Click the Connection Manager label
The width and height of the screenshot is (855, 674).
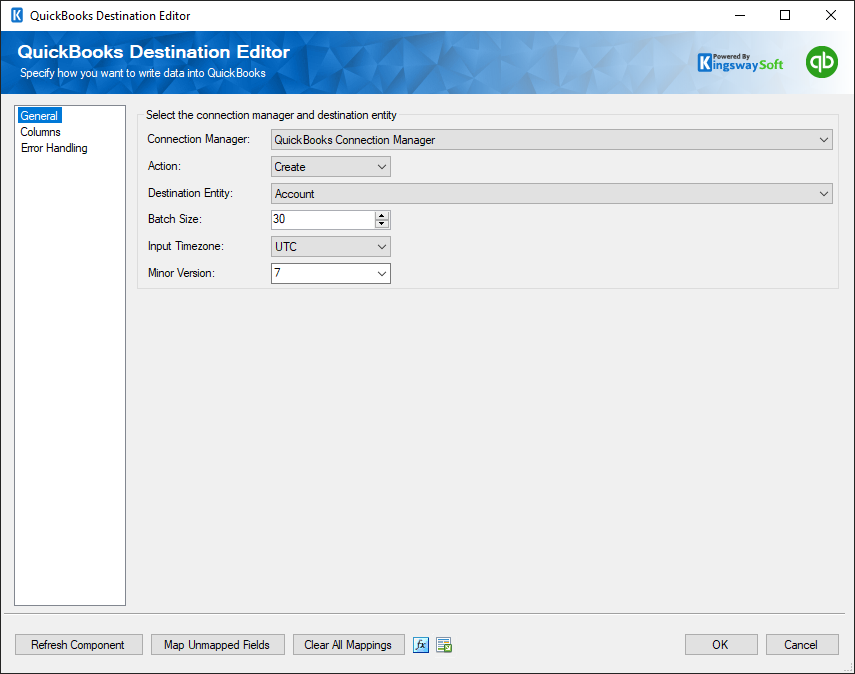198,139
